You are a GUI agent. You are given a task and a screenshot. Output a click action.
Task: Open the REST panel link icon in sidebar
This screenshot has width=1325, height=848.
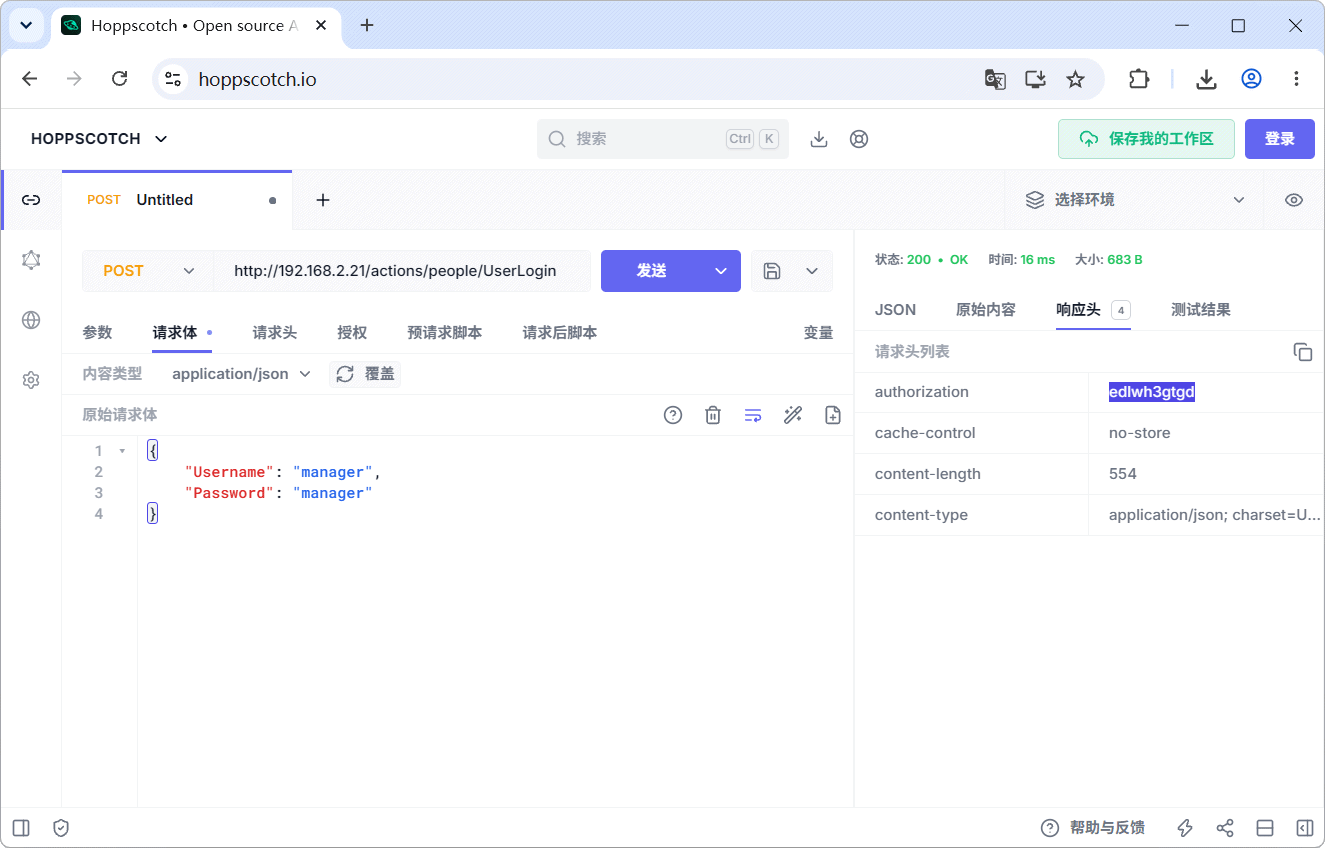click(31, 200)
